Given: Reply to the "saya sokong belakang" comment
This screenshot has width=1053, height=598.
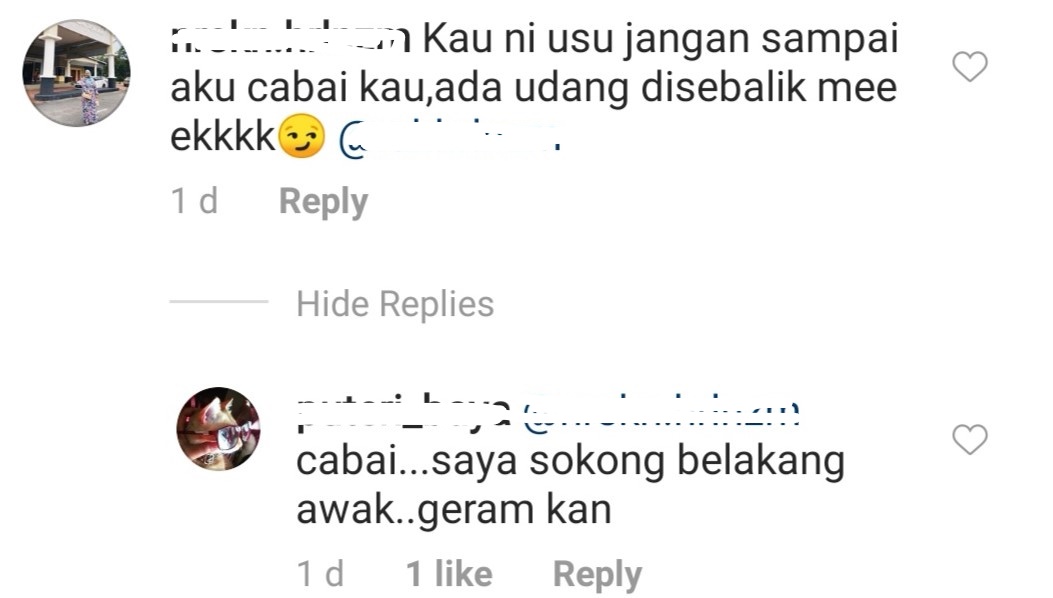Looking at the screenshot, I should coord(597,574).
